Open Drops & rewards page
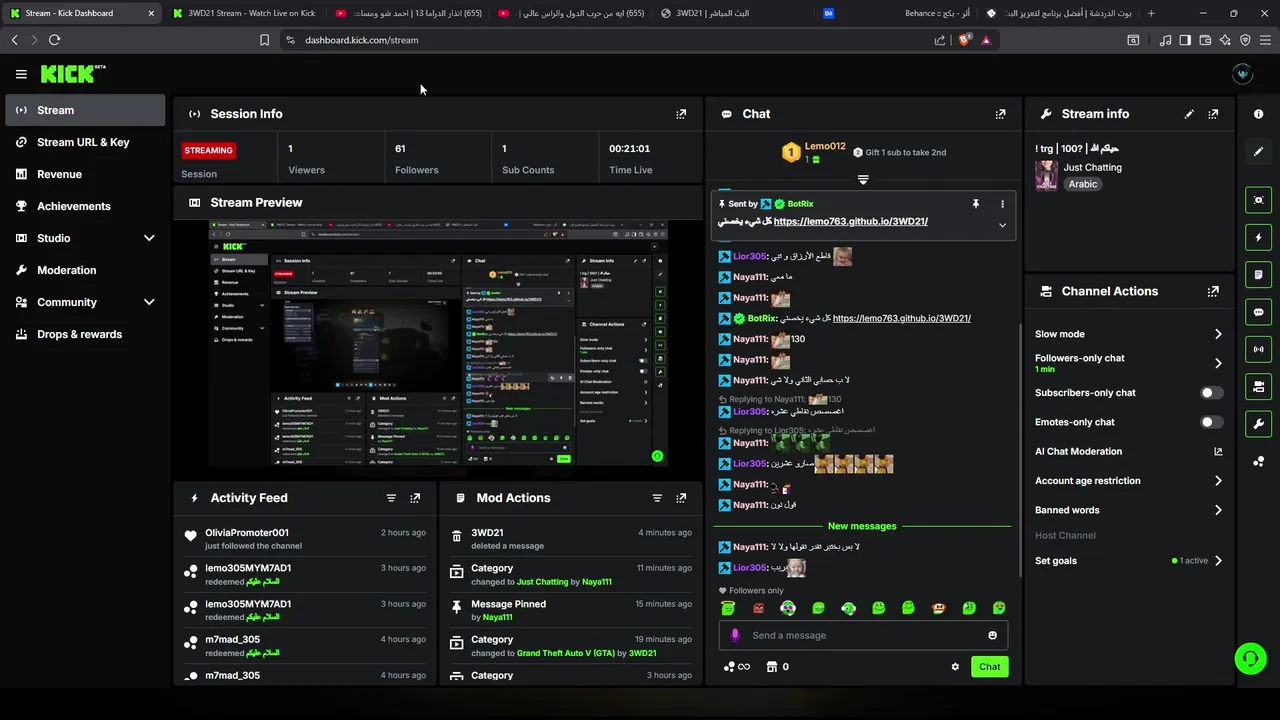 (x=86, y=334)
